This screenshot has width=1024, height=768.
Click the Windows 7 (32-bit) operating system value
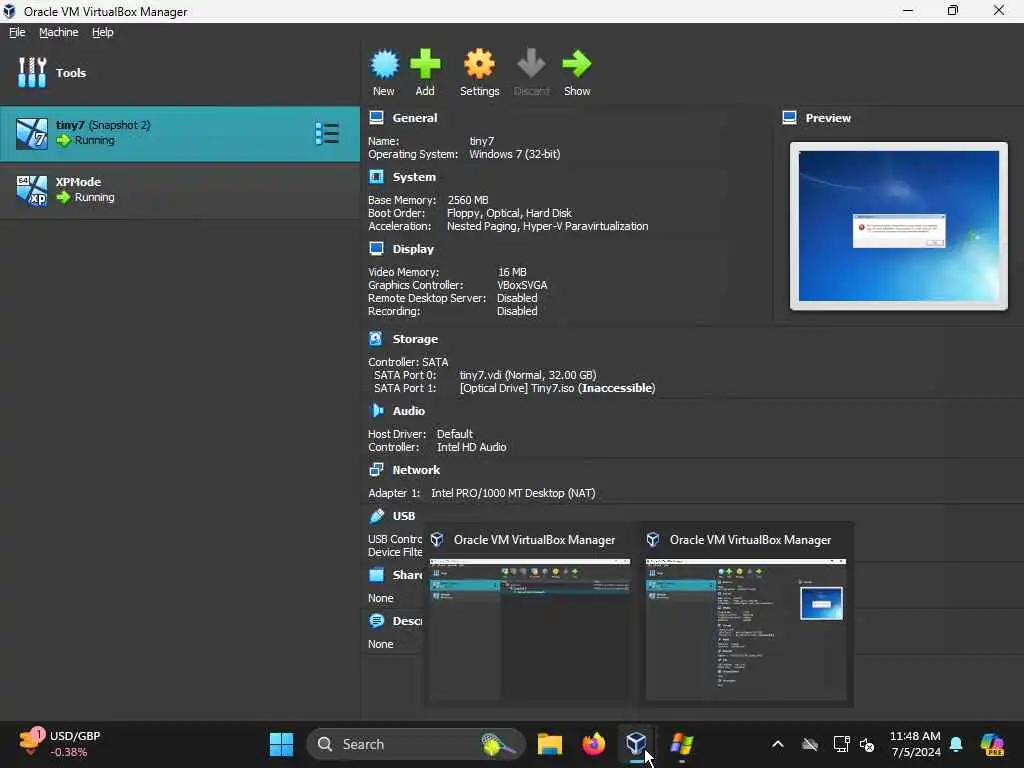pyautogui.click(x=515, y=154)
